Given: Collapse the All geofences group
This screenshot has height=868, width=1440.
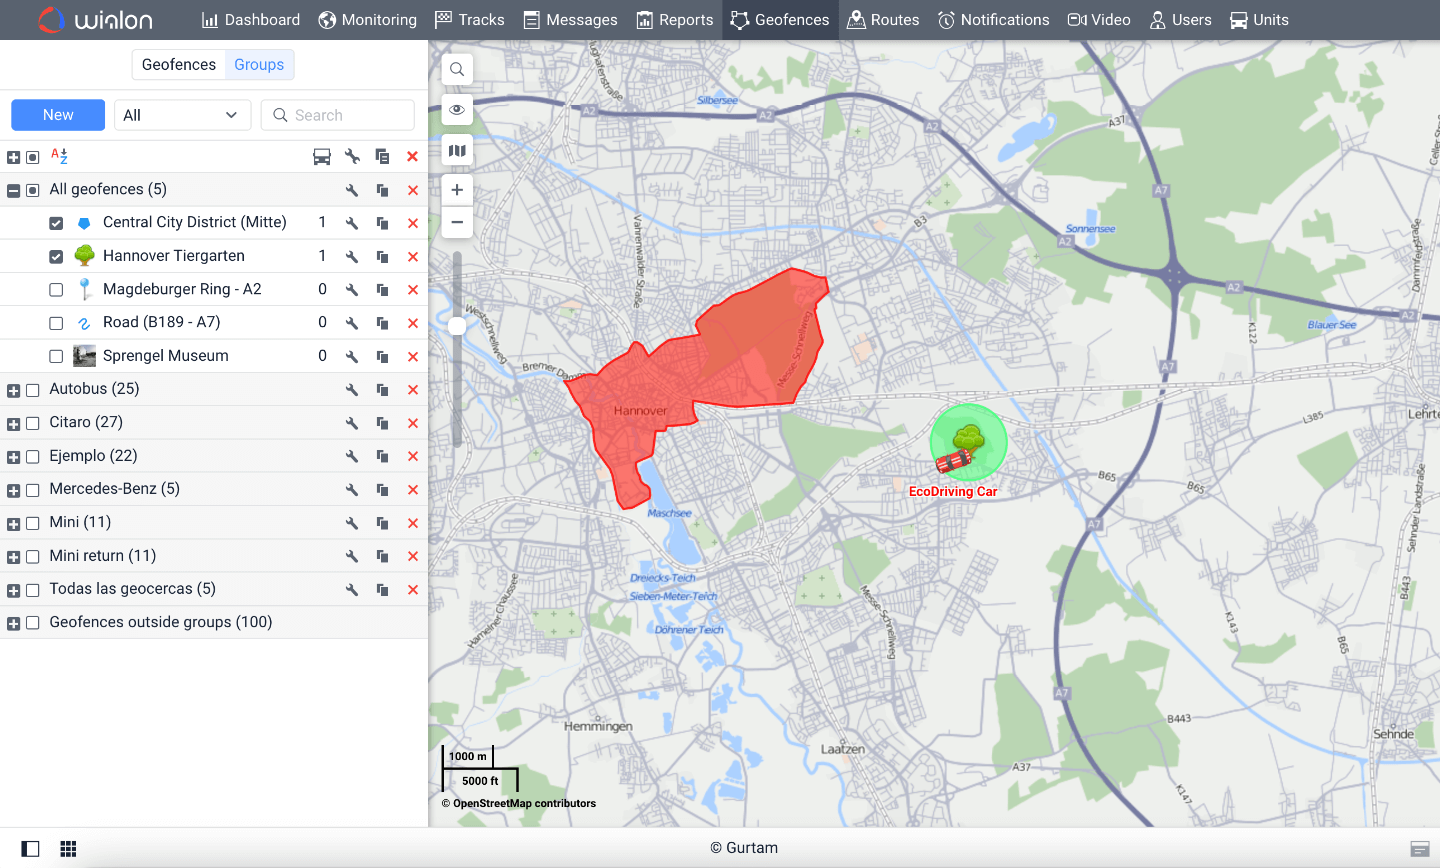Looking at the screenshot, I should coord(12,189).
